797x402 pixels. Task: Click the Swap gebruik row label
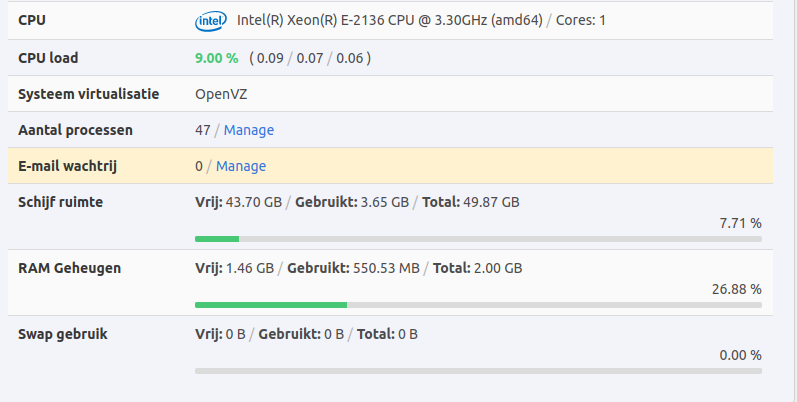(x=63, y=334)
